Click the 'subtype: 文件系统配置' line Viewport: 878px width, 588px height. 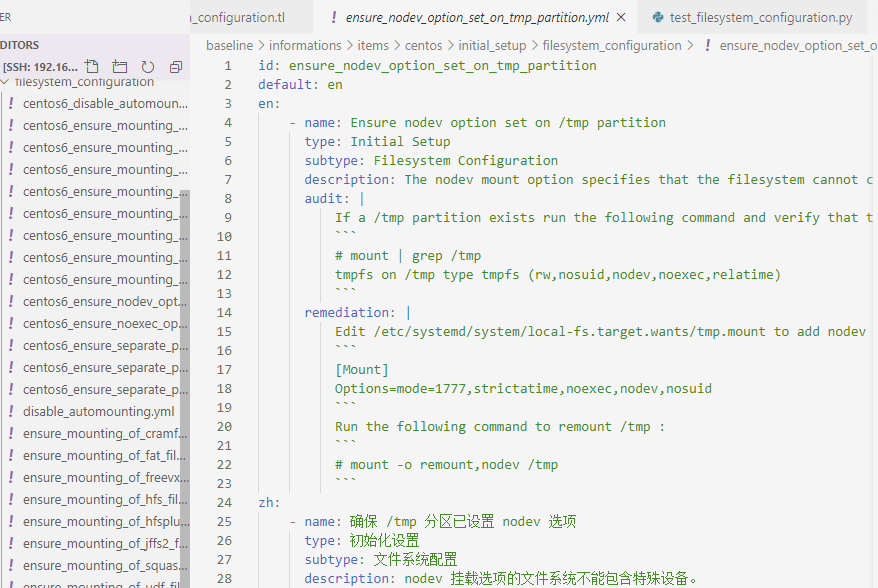[x=381, y=559]
